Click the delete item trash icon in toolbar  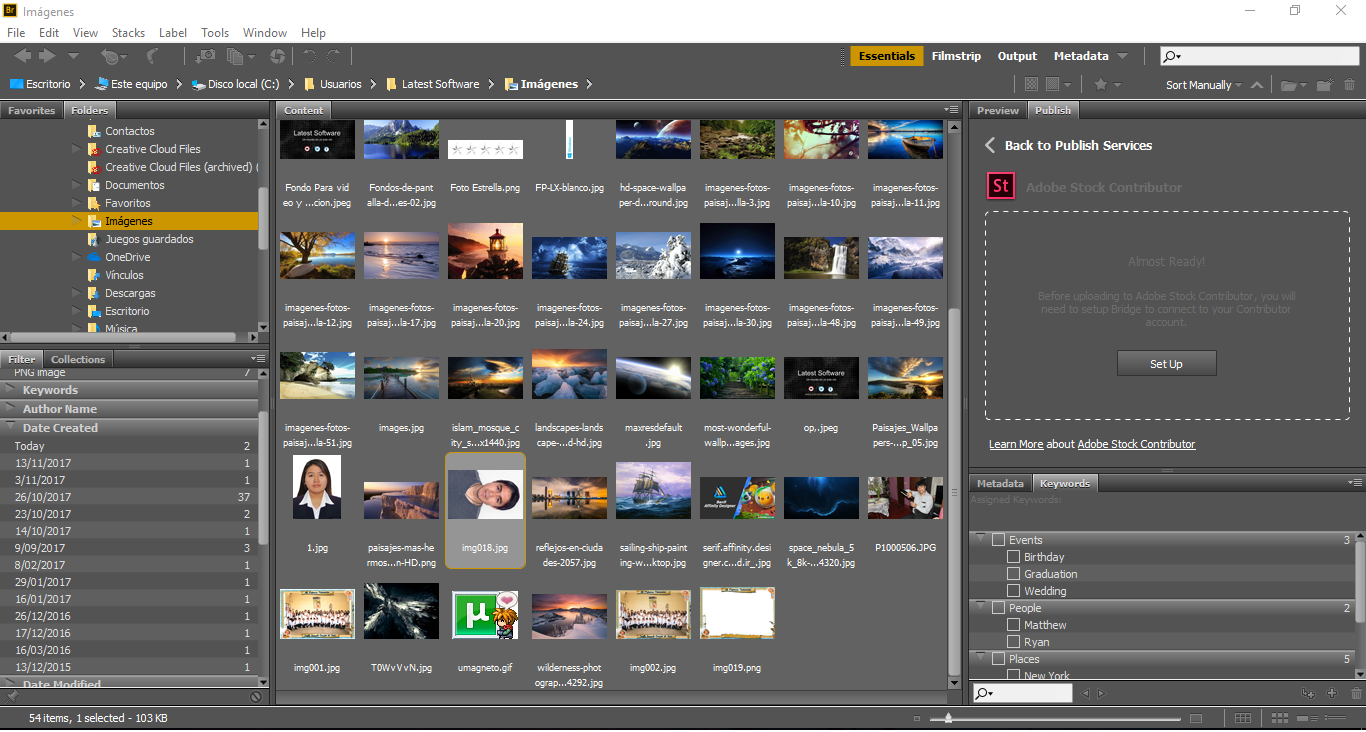pos(1349,85)
